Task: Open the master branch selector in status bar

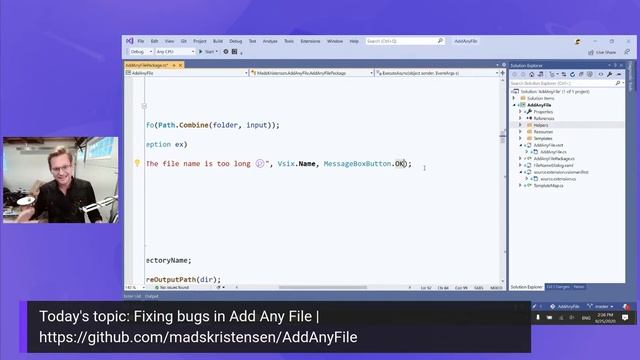Action: [x=600, y=307]
